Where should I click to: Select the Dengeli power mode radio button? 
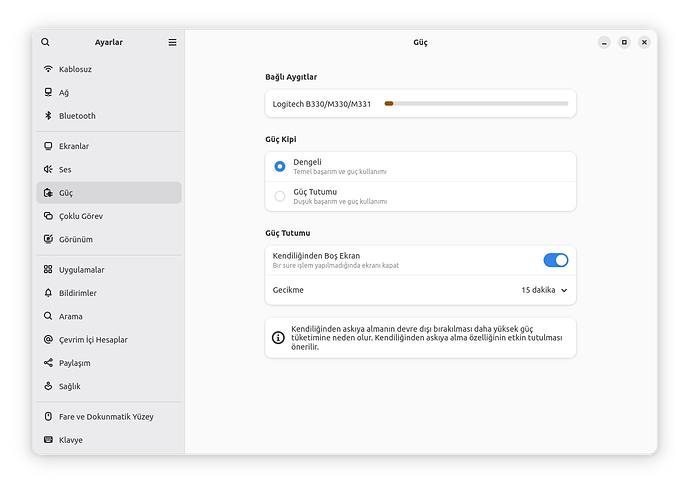coord(280,166)
